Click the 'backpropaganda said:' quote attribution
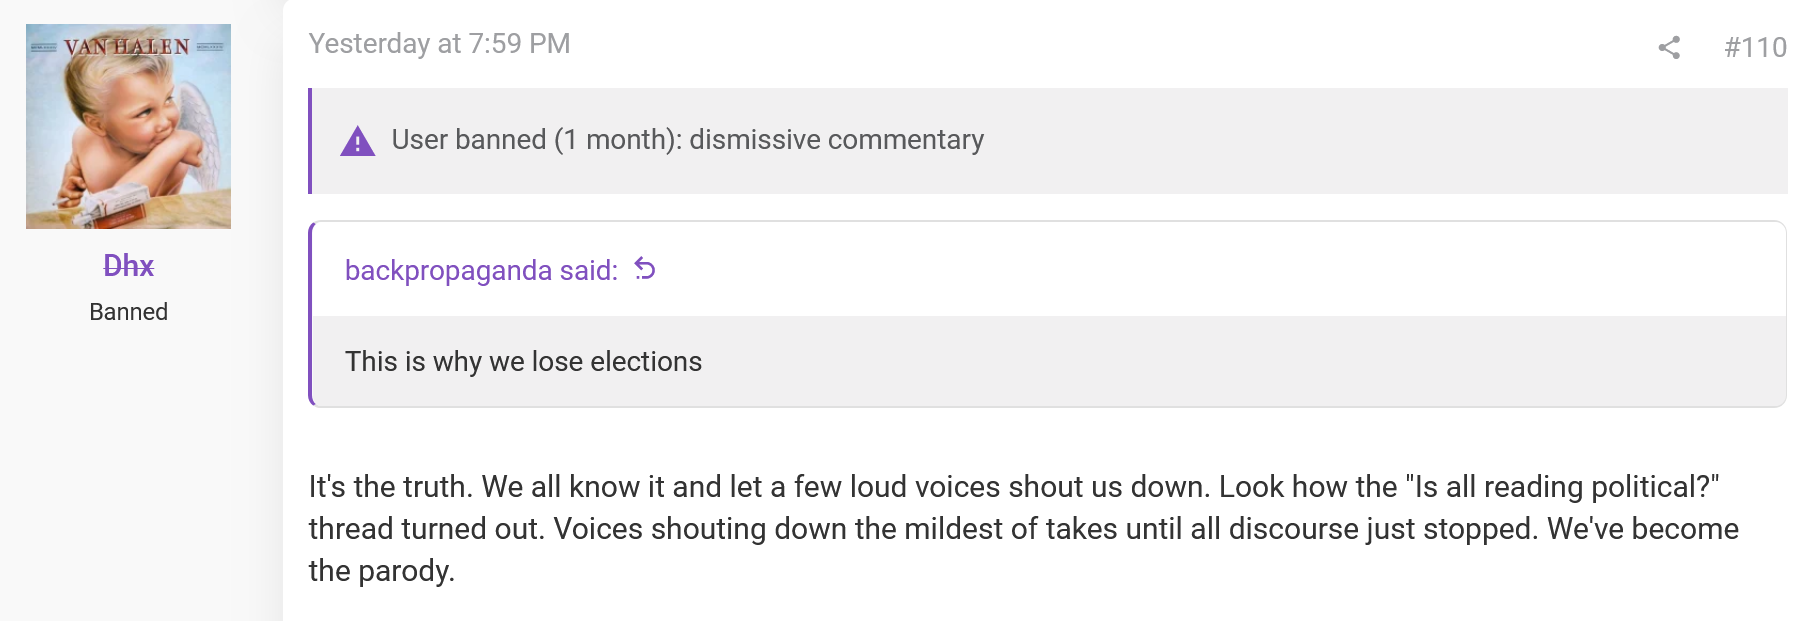 click(x=481, y=270)
